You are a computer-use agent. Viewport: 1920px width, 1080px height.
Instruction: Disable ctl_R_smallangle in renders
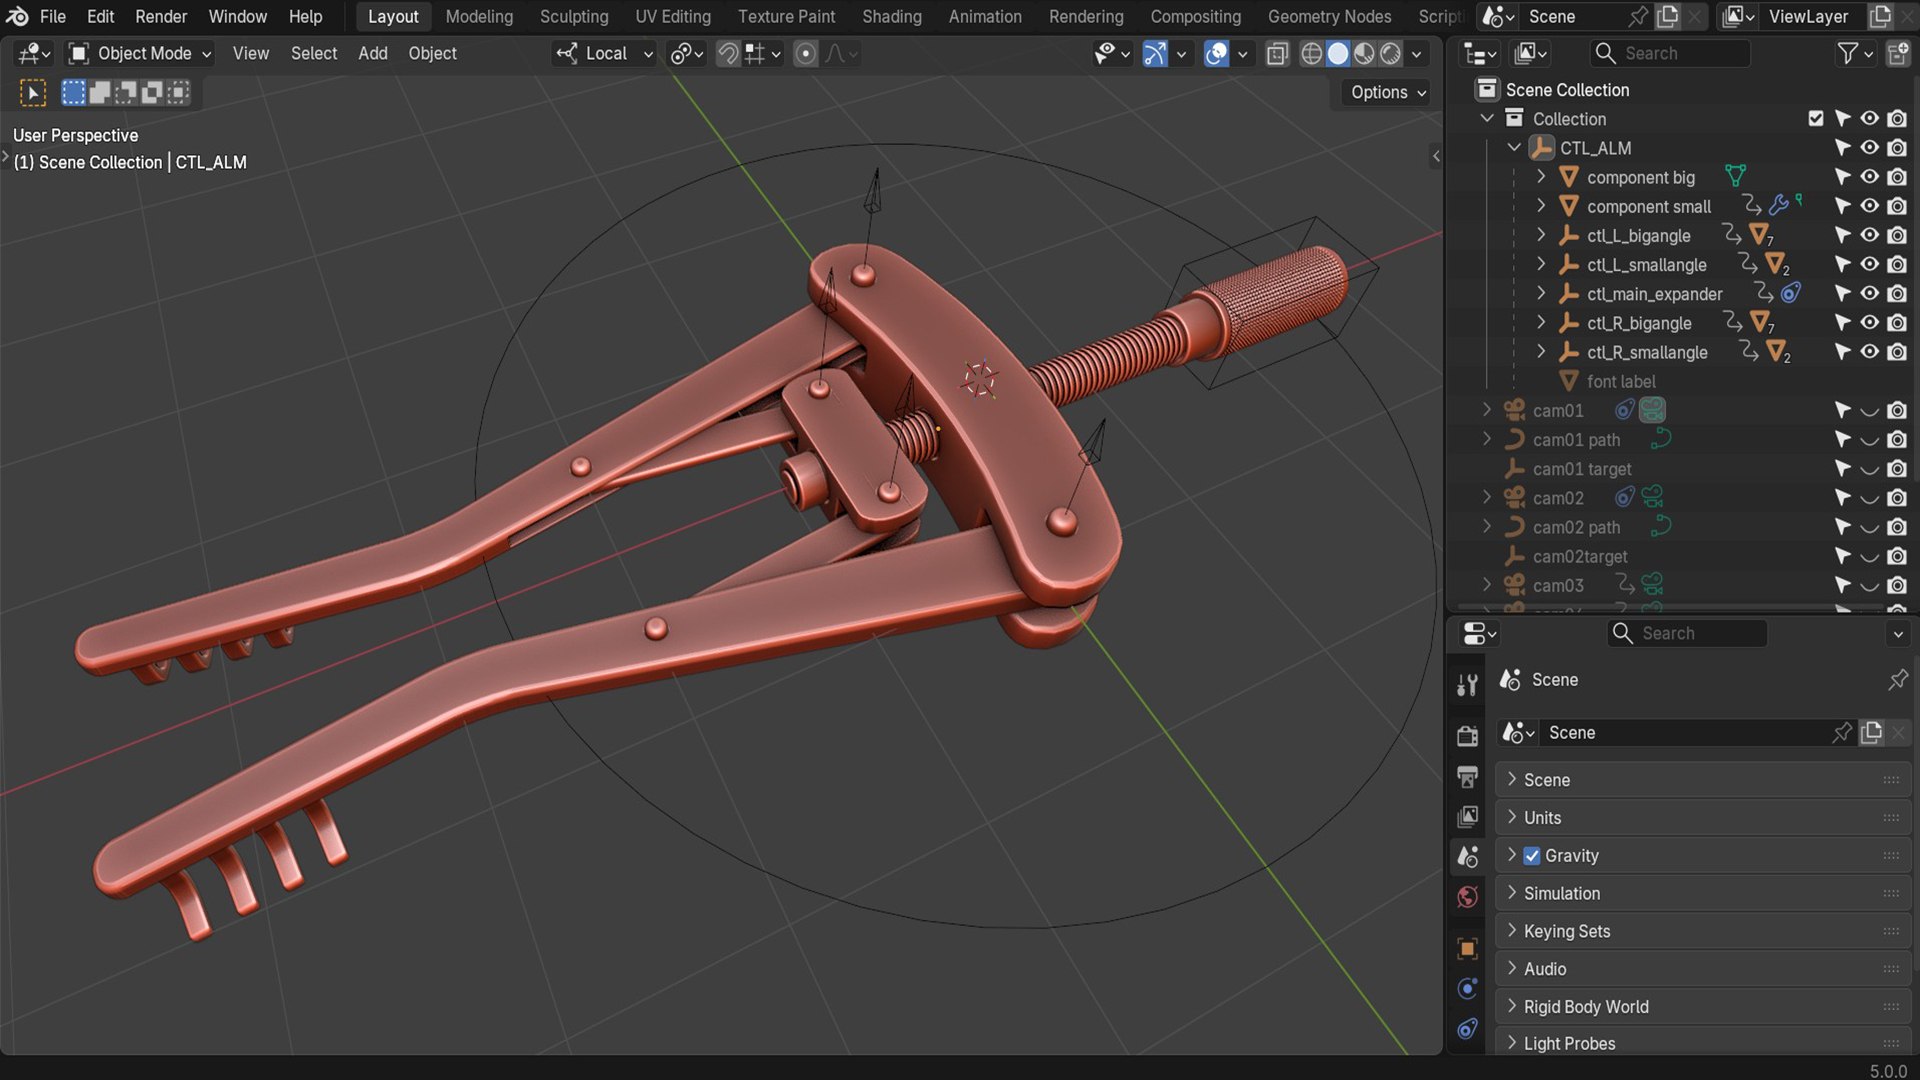click(x=1897, y=352)
